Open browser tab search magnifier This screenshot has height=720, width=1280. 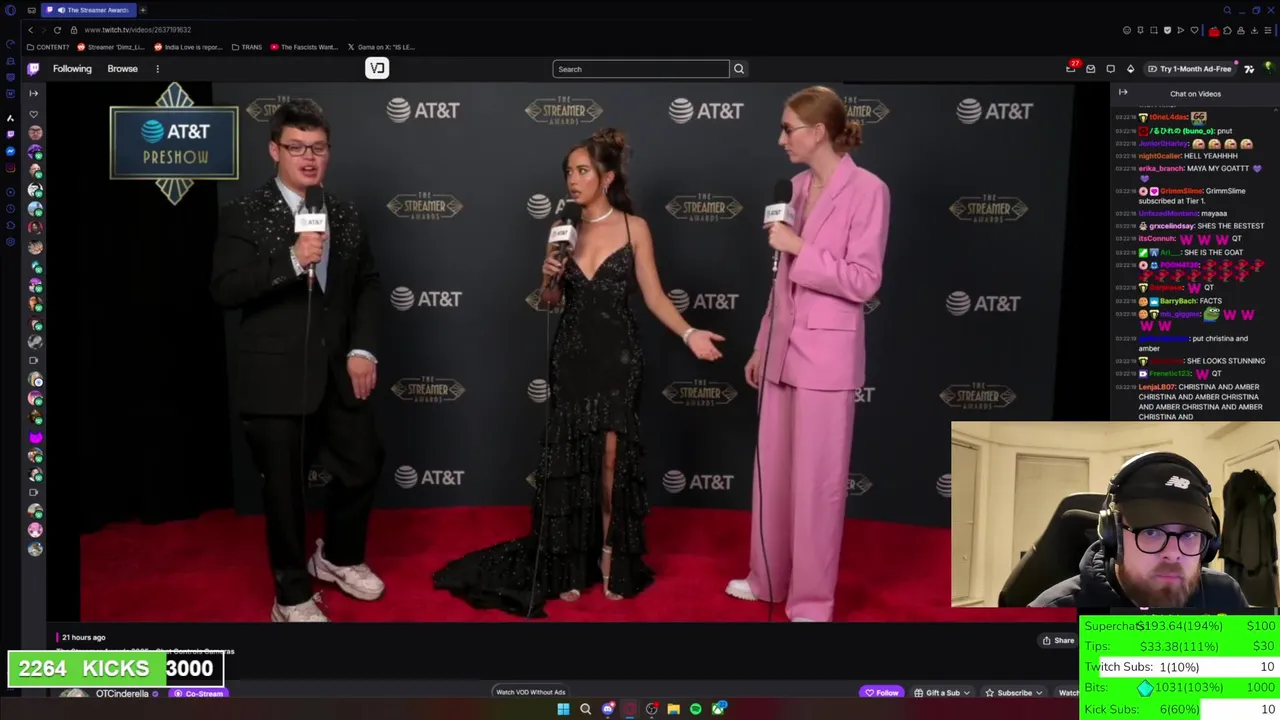1227,10
